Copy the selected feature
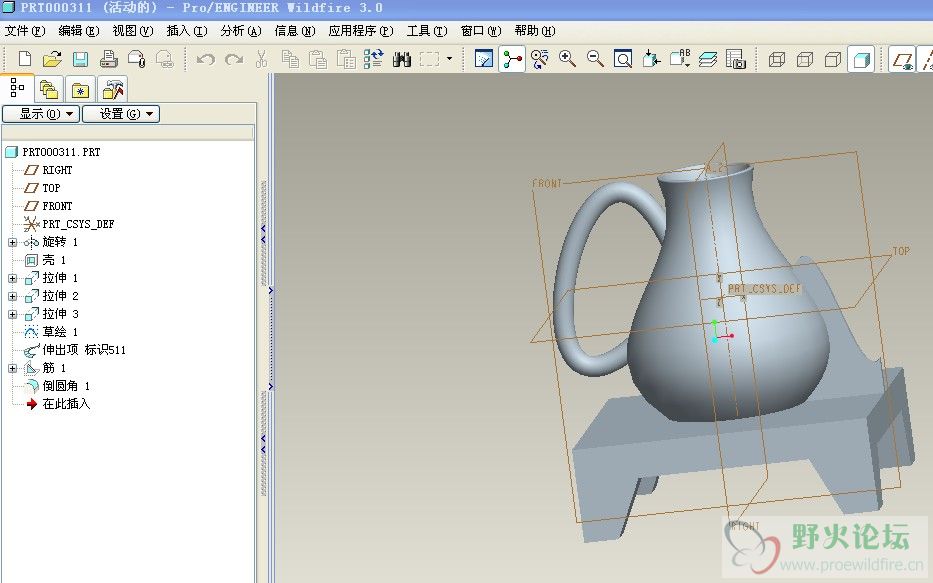 click(290, 59)
